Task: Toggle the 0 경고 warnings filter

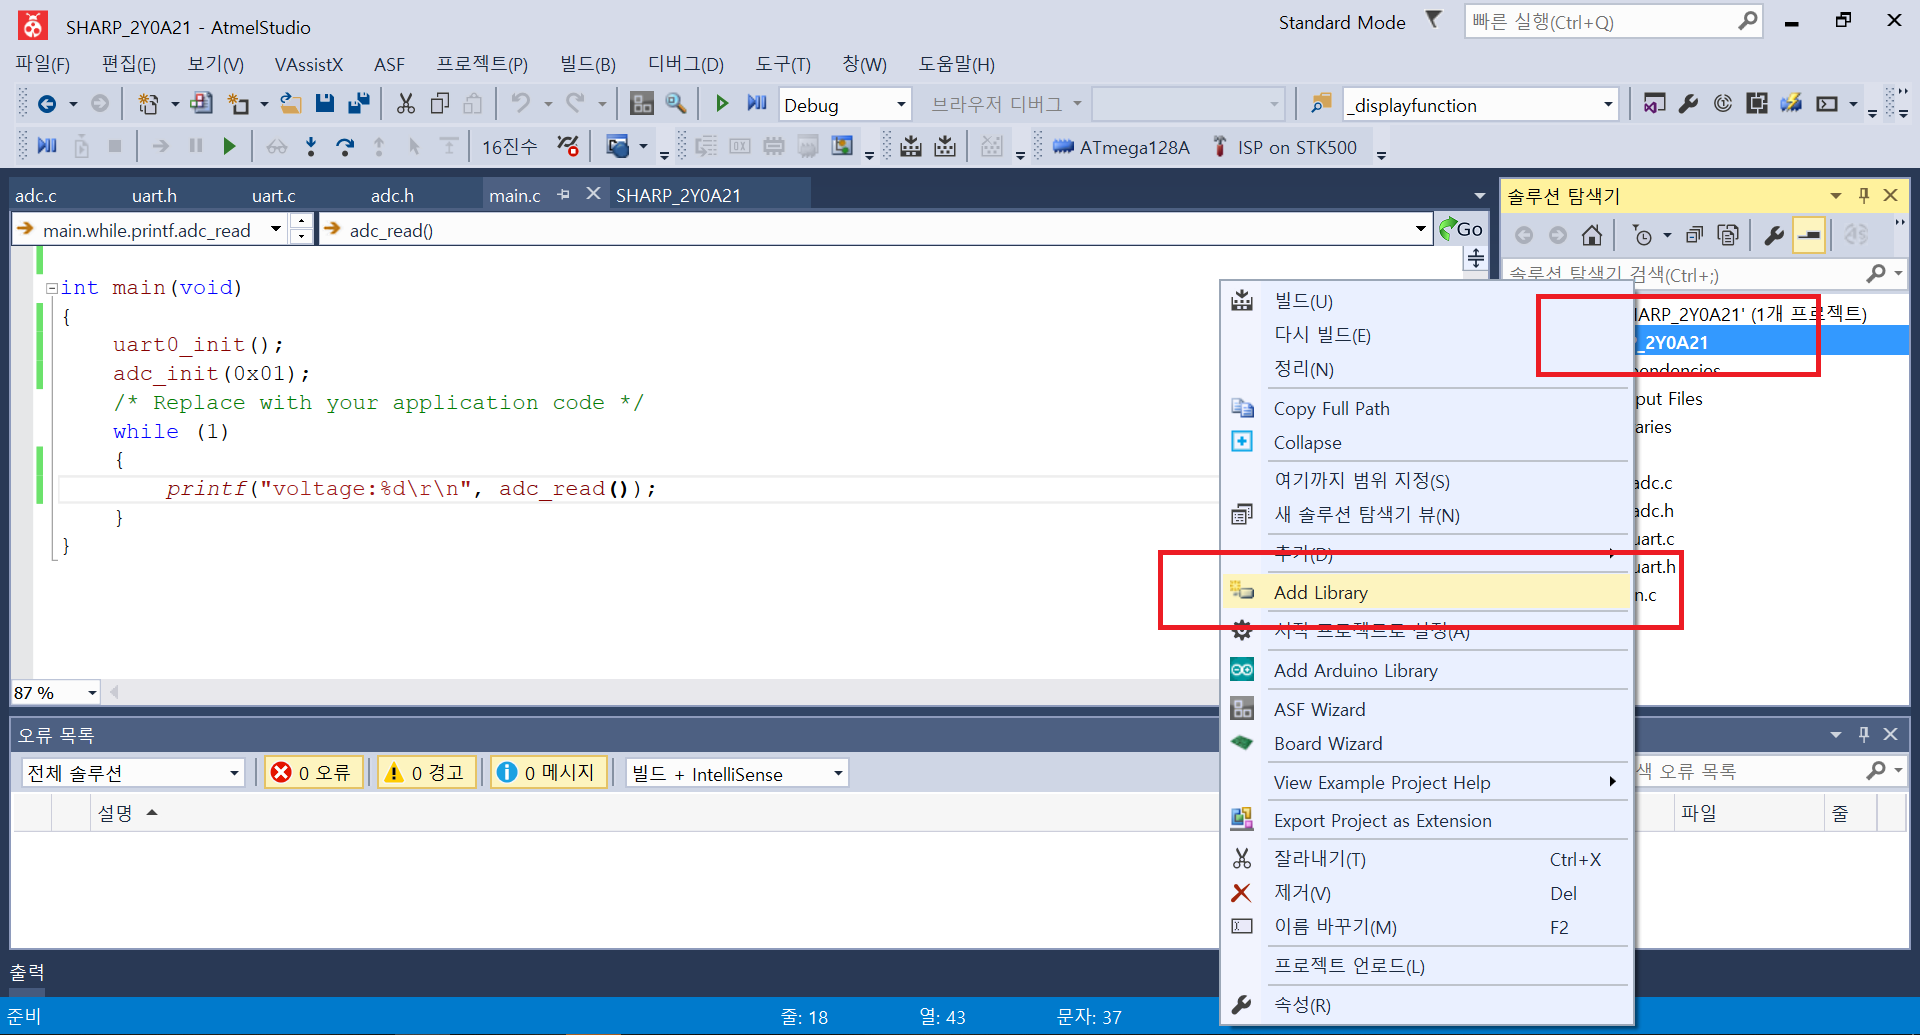Action: pyautogui.click(x=427, y=773)
